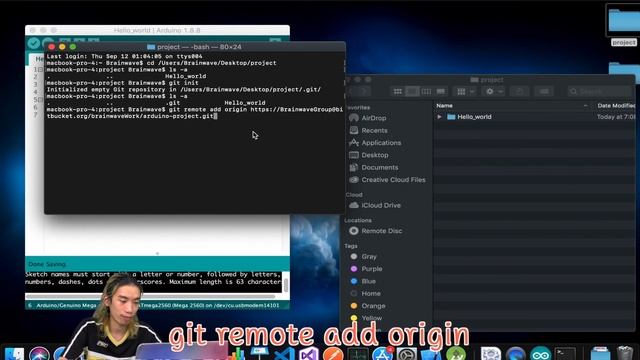Click Terminal title bar project -bash
The width and height of the screenshot is (640, 360).
[x=194, y=47]
